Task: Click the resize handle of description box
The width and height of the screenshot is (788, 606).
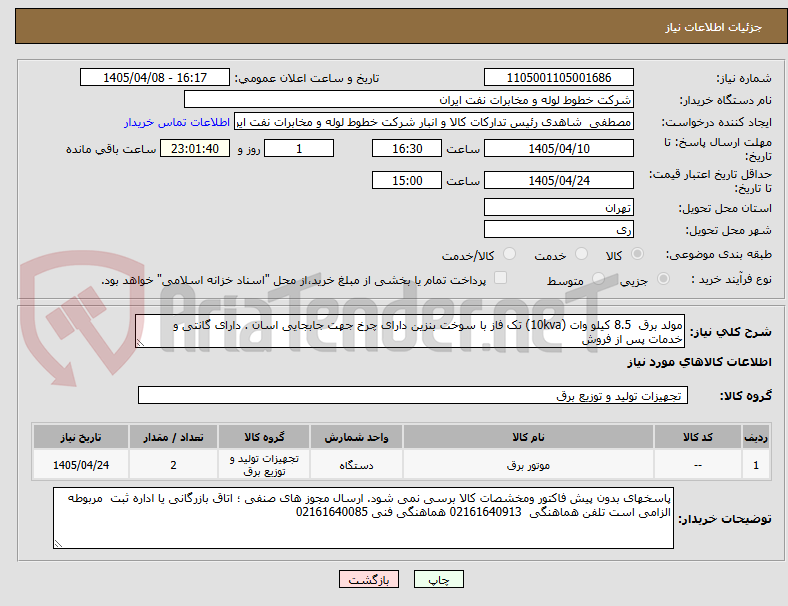Action: (140, 342)
